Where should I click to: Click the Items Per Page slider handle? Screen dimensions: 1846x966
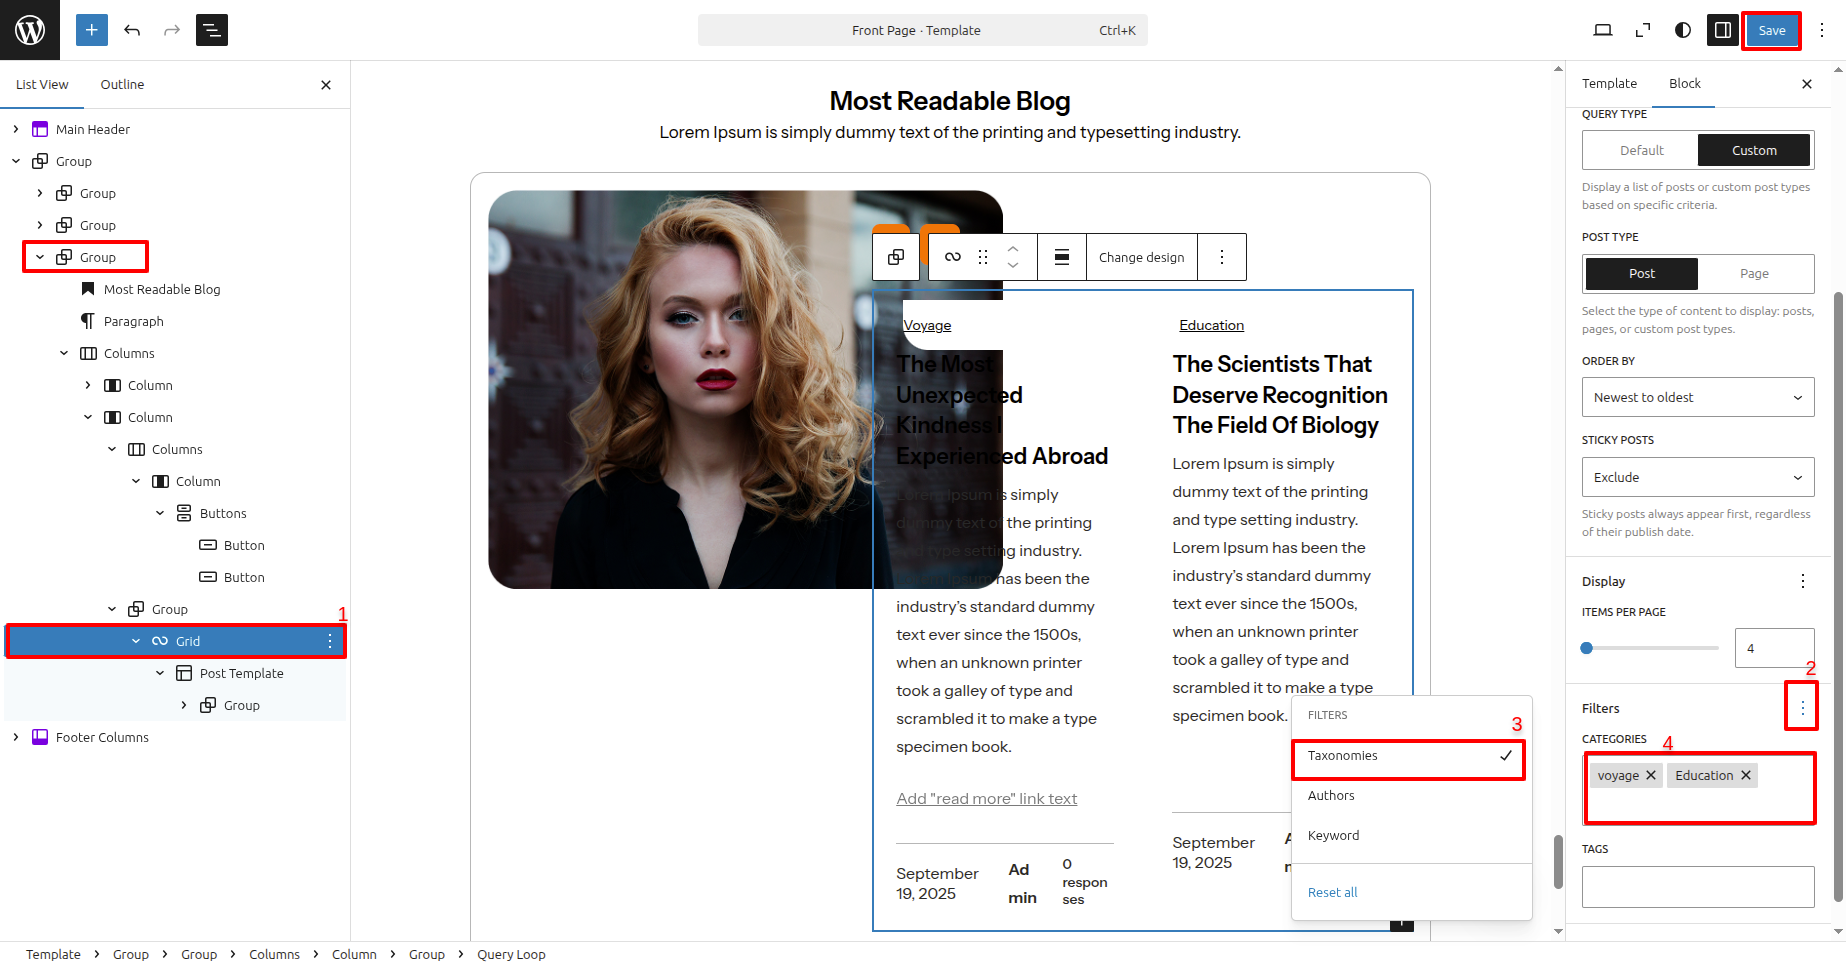click(1586, 648)
